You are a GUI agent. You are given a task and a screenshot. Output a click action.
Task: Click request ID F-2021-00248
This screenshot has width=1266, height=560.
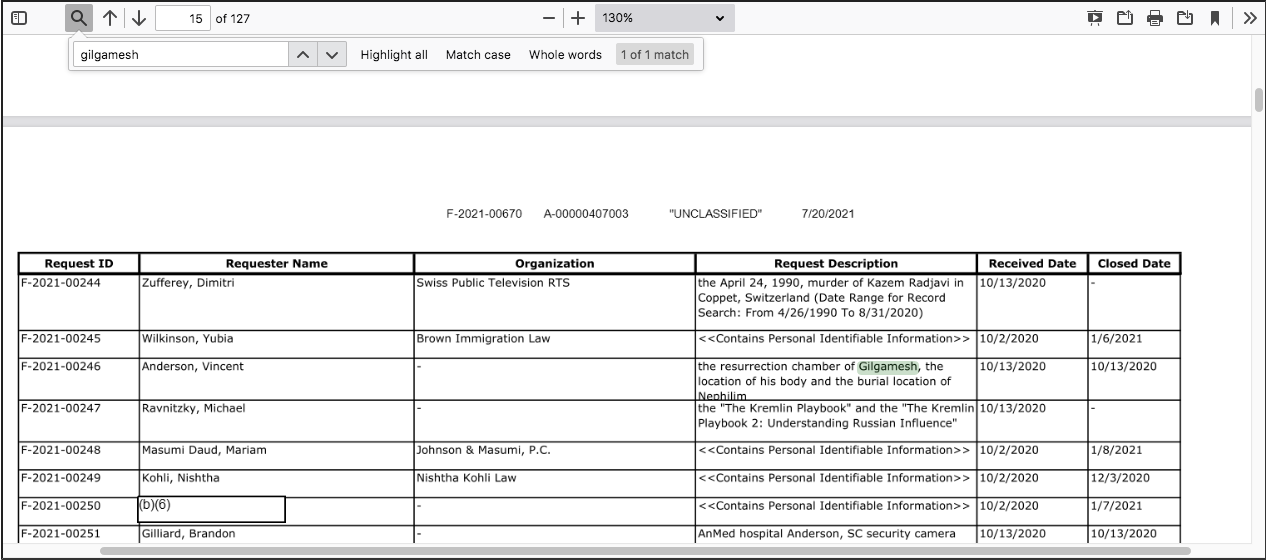(x=61, y=450)
